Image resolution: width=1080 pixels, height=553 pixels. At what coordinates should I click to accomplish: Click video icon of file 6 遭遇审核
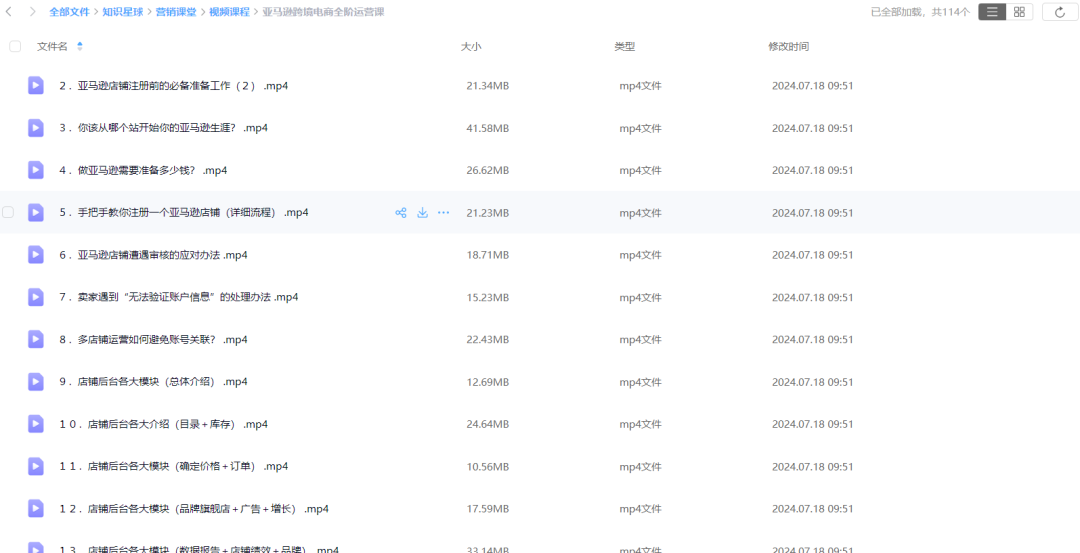coord(36,255)
